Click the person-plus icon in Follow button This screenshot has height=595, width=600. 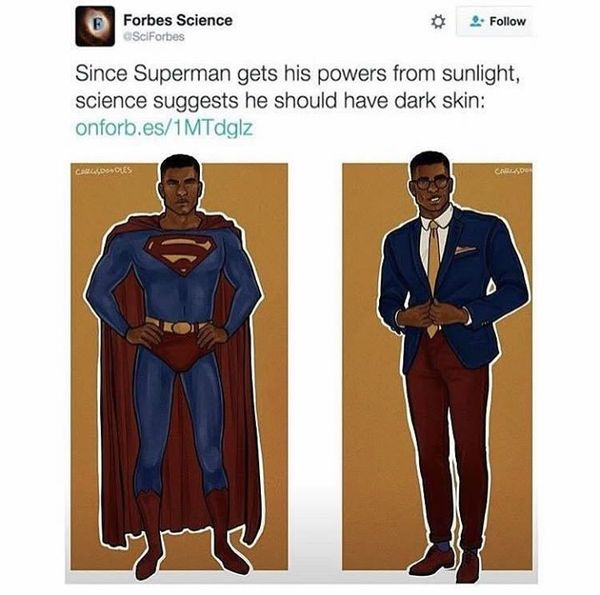tap(478, 21)
